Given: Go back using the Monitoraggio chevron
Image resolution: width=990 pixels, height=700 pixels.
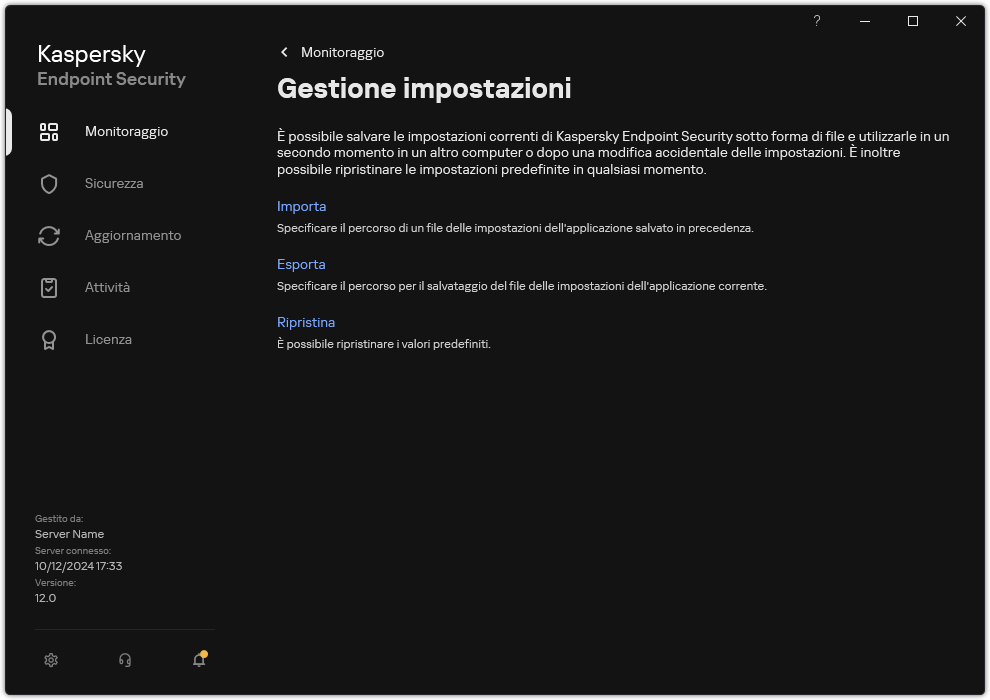Looking at the screenshot, I should [284, 52].
